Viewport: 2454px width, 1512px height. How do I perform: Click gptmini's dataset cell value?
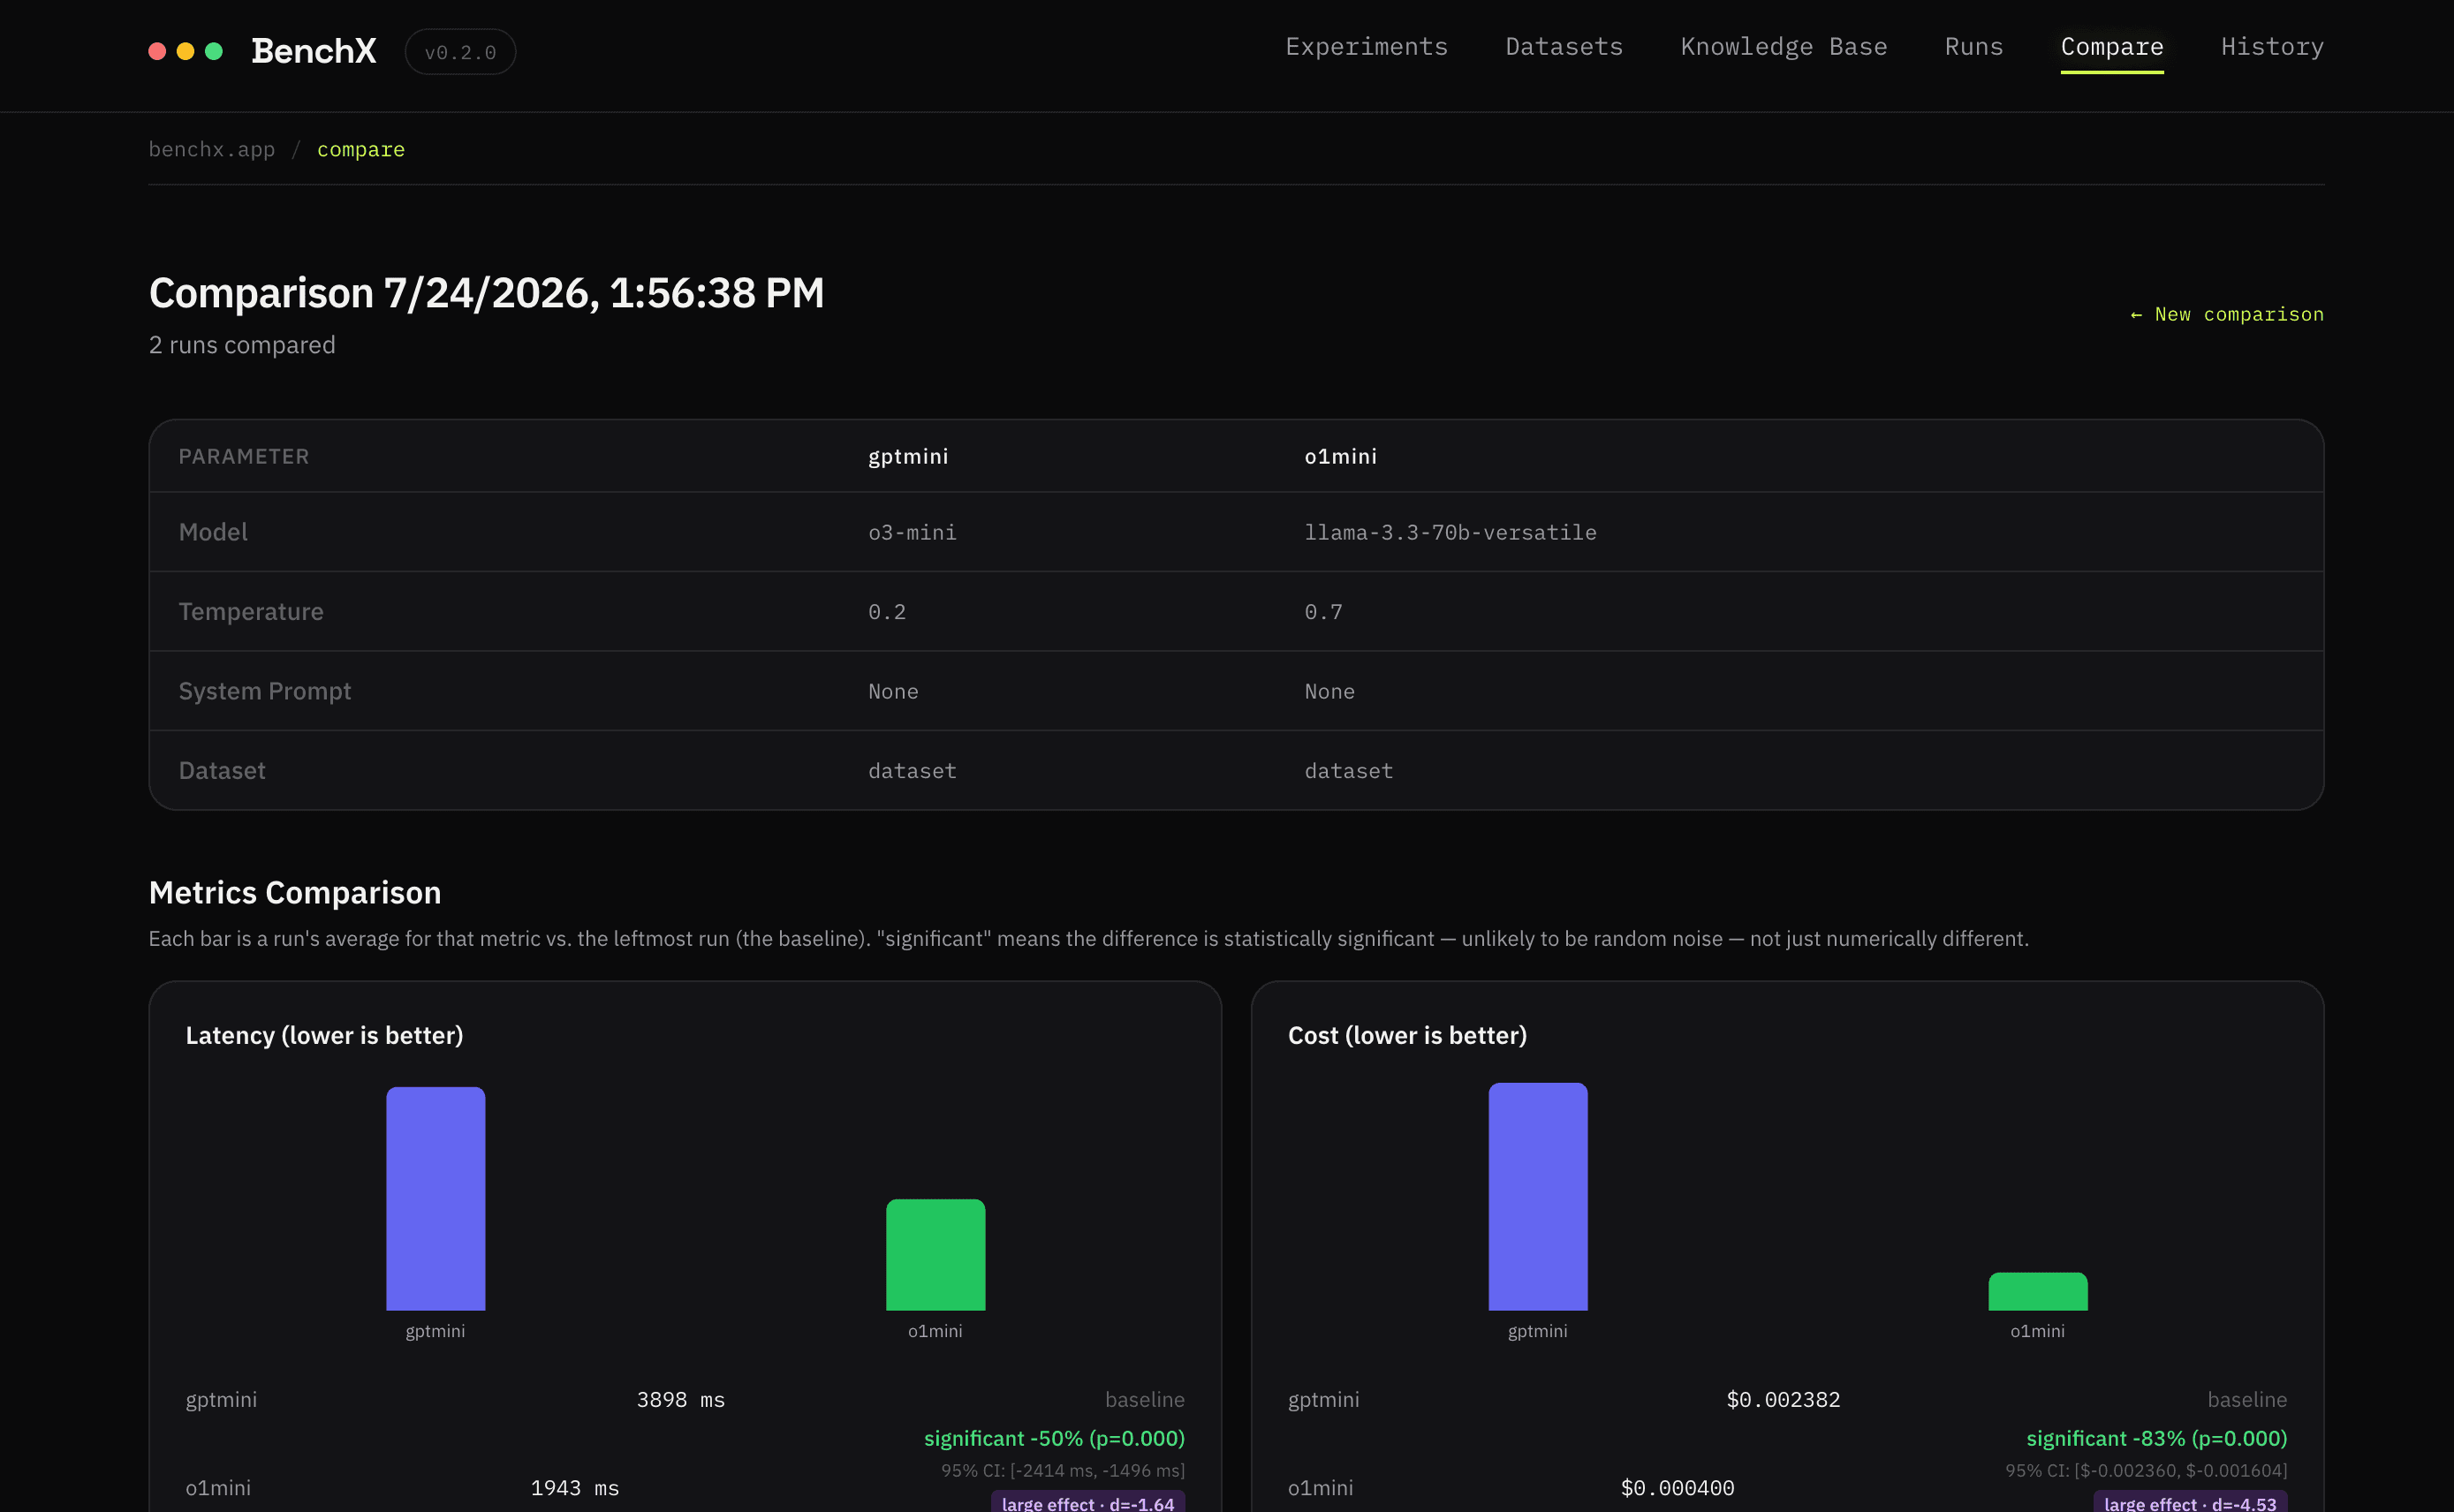coord(912,771)
